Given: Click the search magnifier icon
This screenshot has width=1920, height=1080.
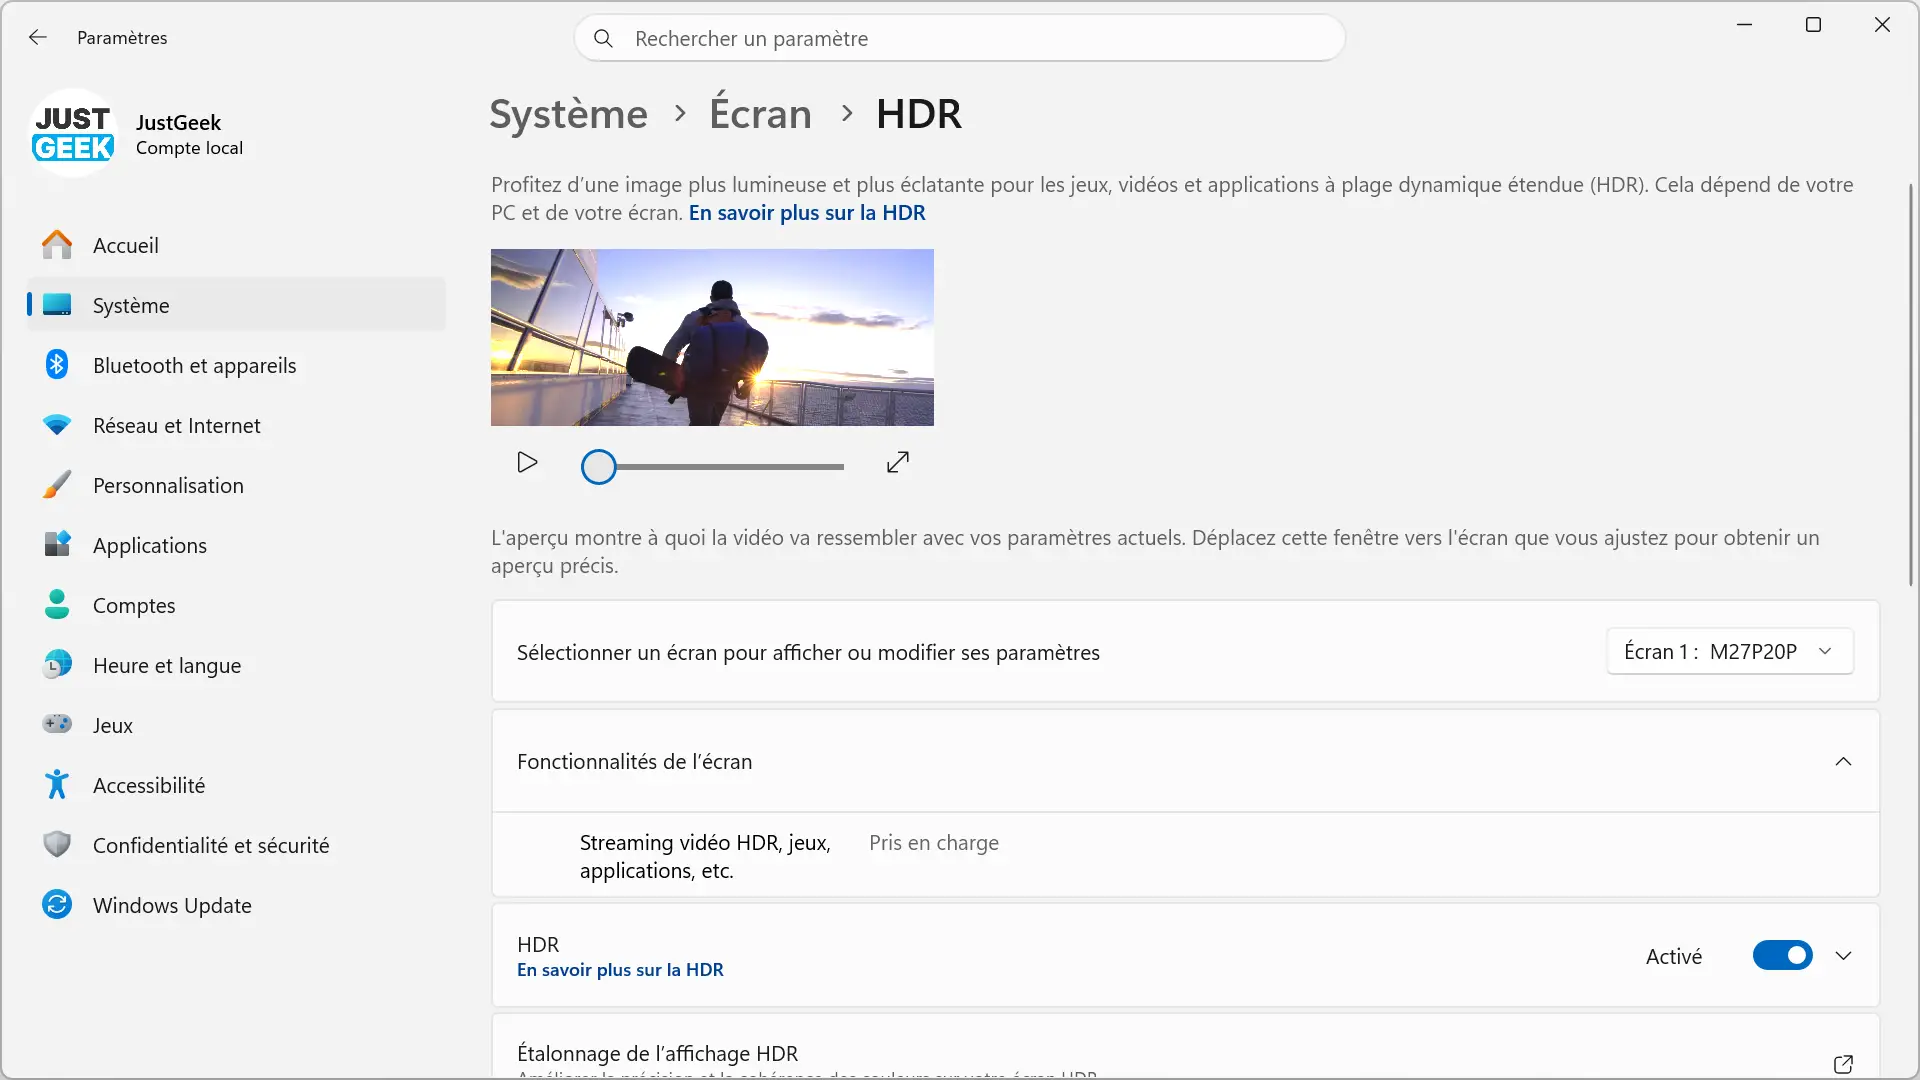Looking at the screenshot, I should [x=603, y=38].
